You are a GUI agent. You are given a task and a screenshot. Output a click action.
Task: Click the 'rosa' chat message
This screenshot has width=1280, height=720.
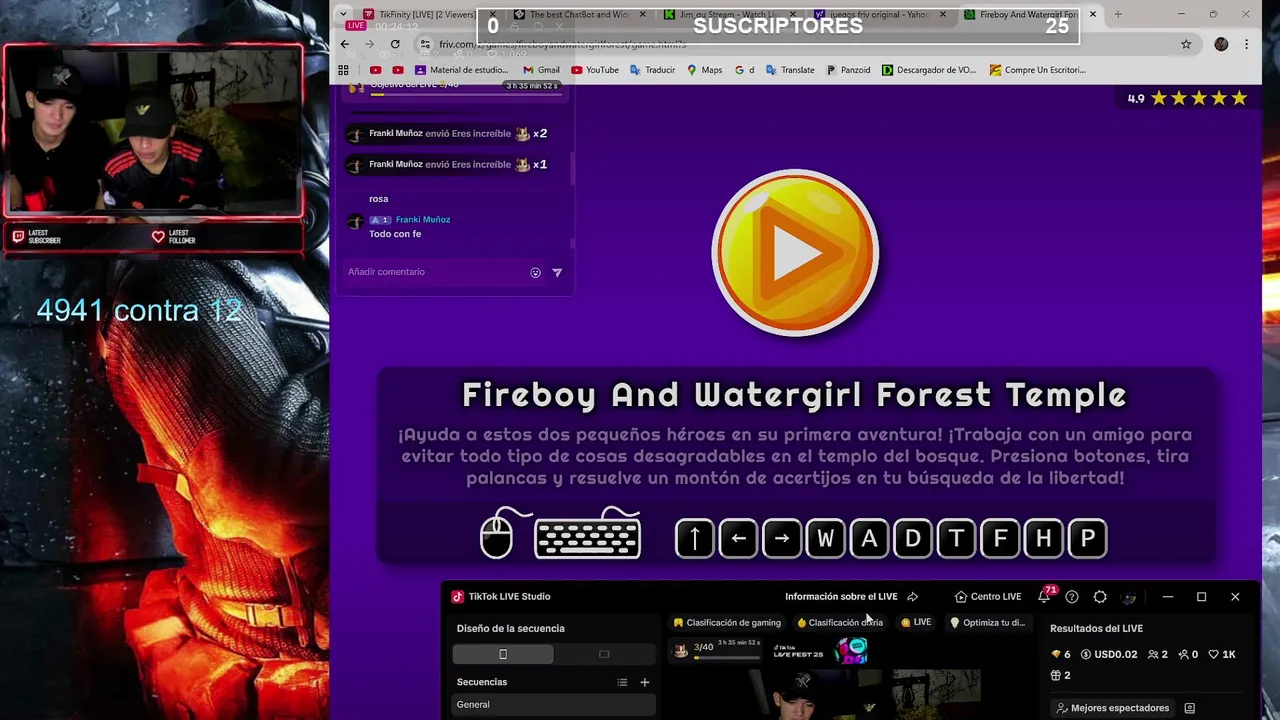coord(378,199)
